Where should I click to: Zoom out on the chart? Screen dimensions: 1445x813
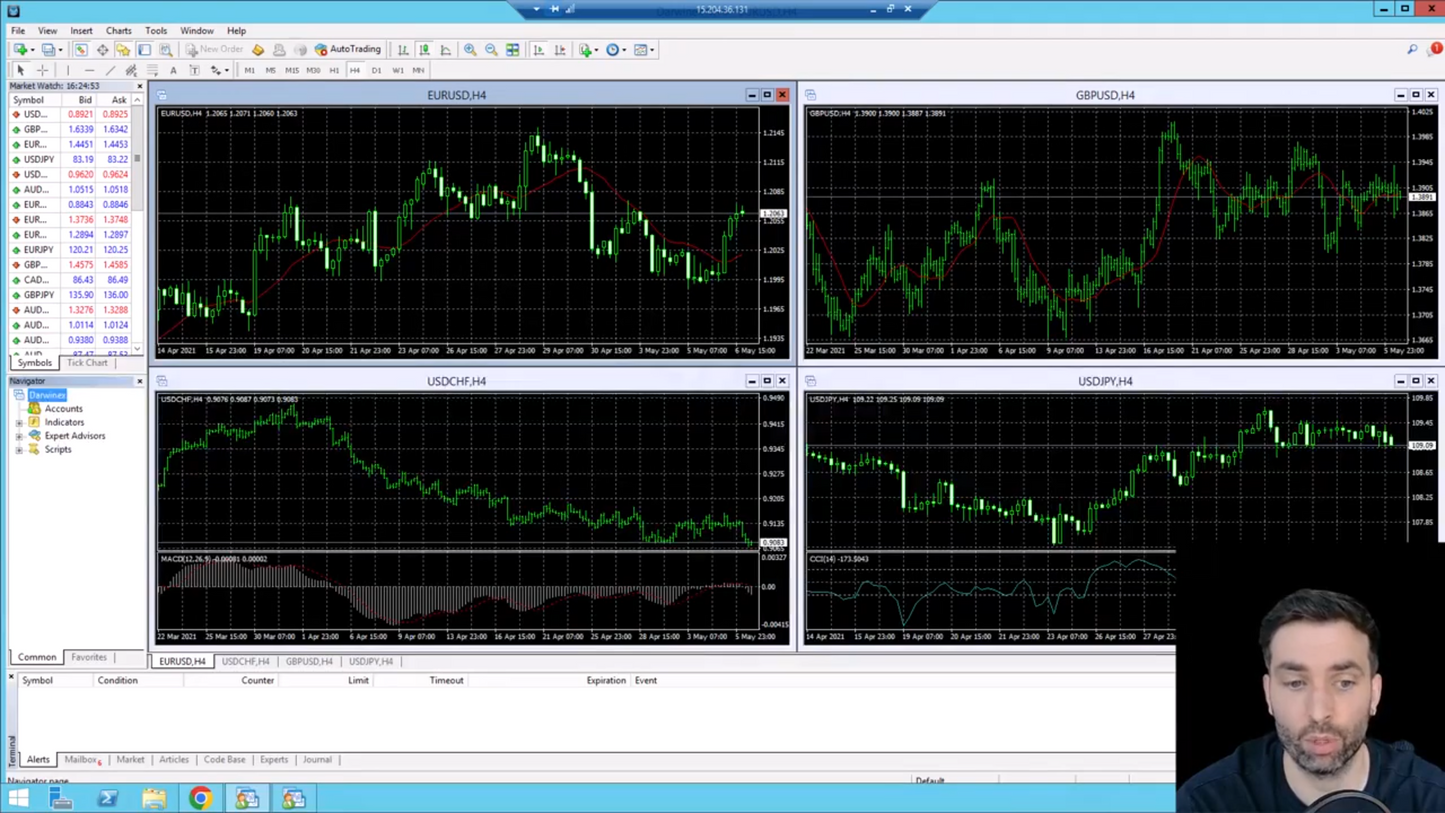coord(491,49)
